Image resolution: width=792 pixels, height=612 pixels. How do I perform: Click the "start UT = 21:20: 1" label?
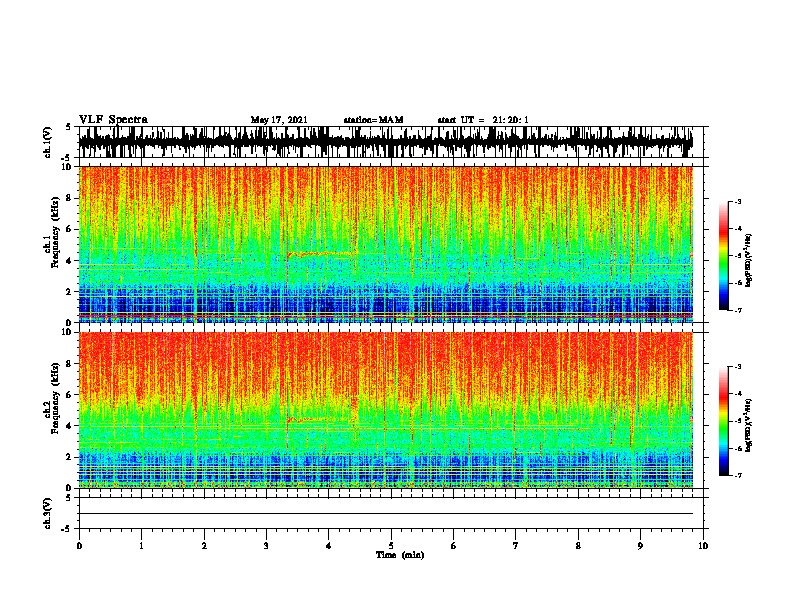click(x=483, y=120)
